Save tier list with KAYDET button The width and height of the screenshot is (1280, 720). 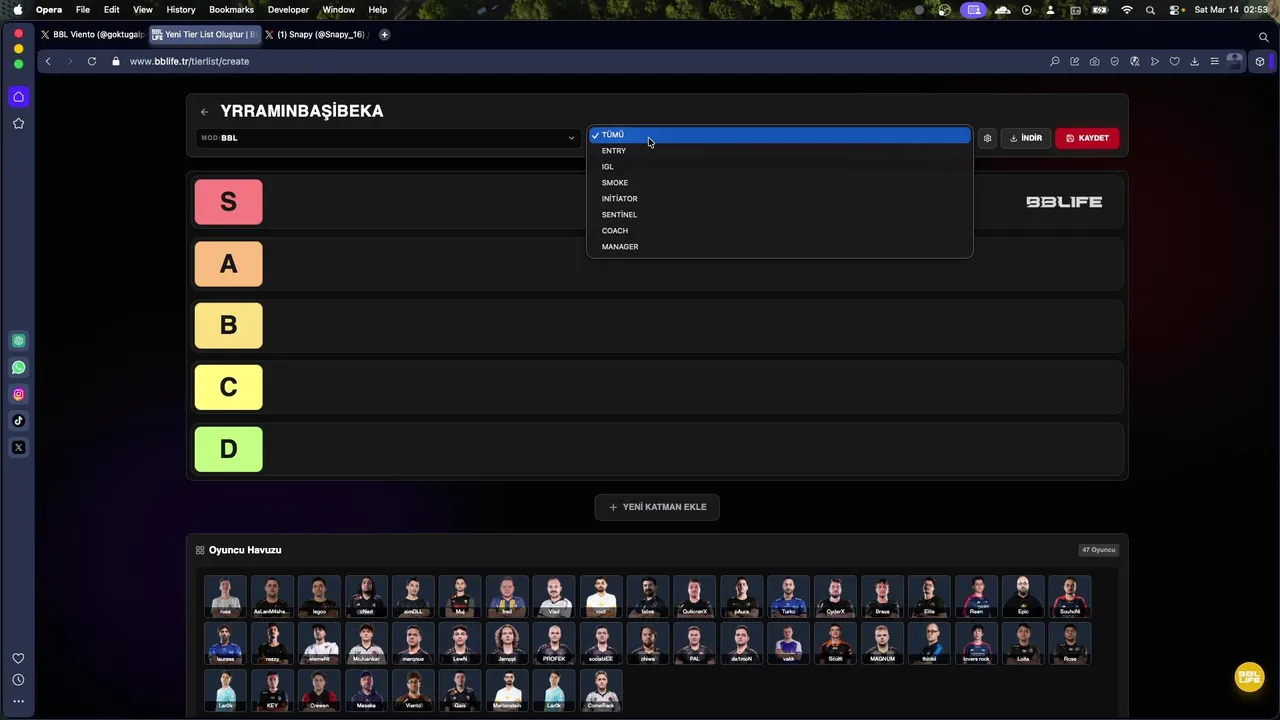pyautogui.click(x=1087, y=138)
